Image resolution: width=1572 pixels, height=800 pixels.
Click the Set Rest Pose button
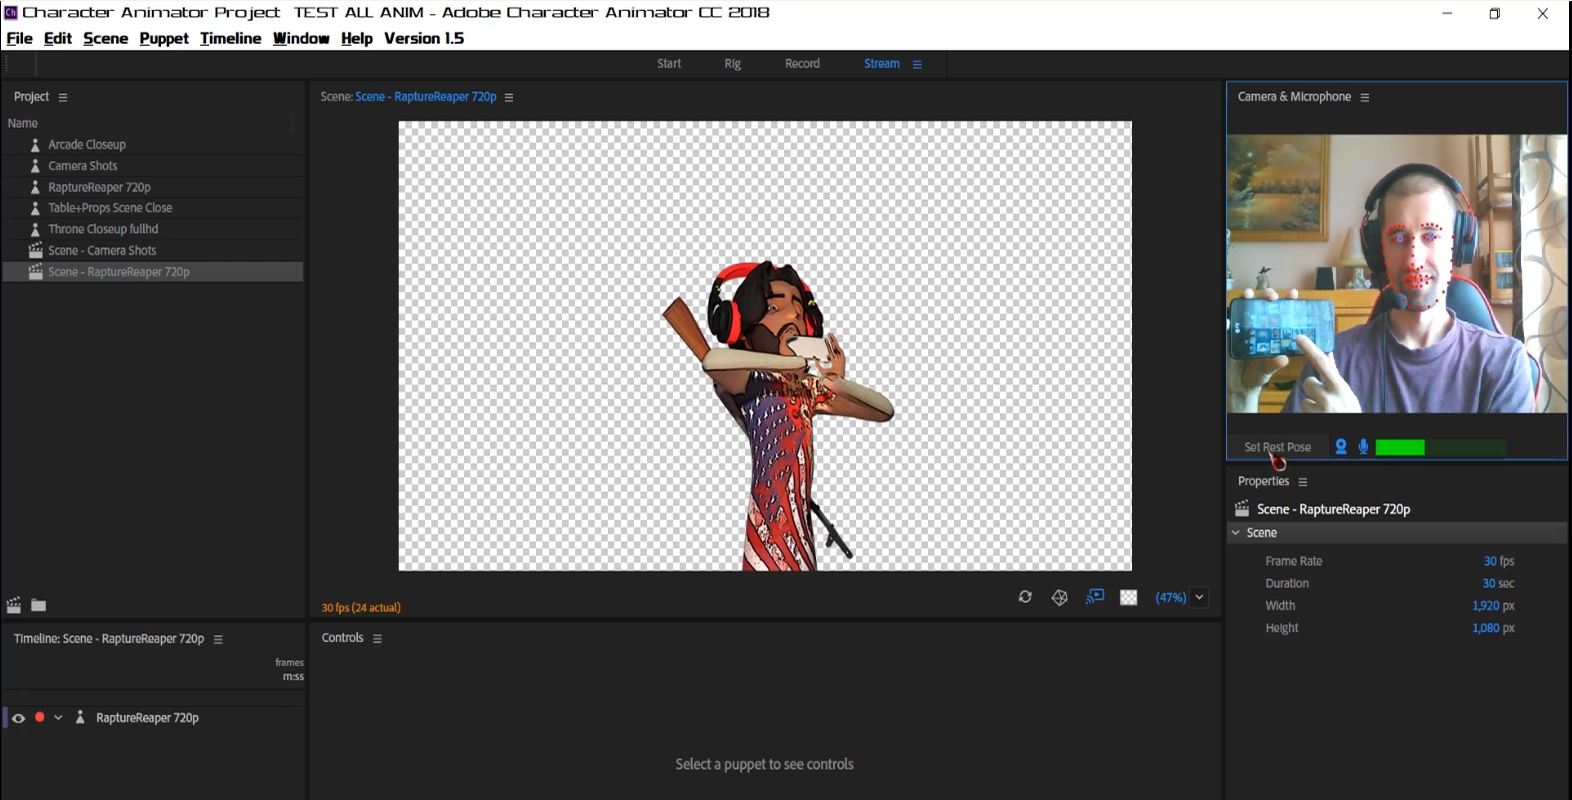tap(1277, 447)
